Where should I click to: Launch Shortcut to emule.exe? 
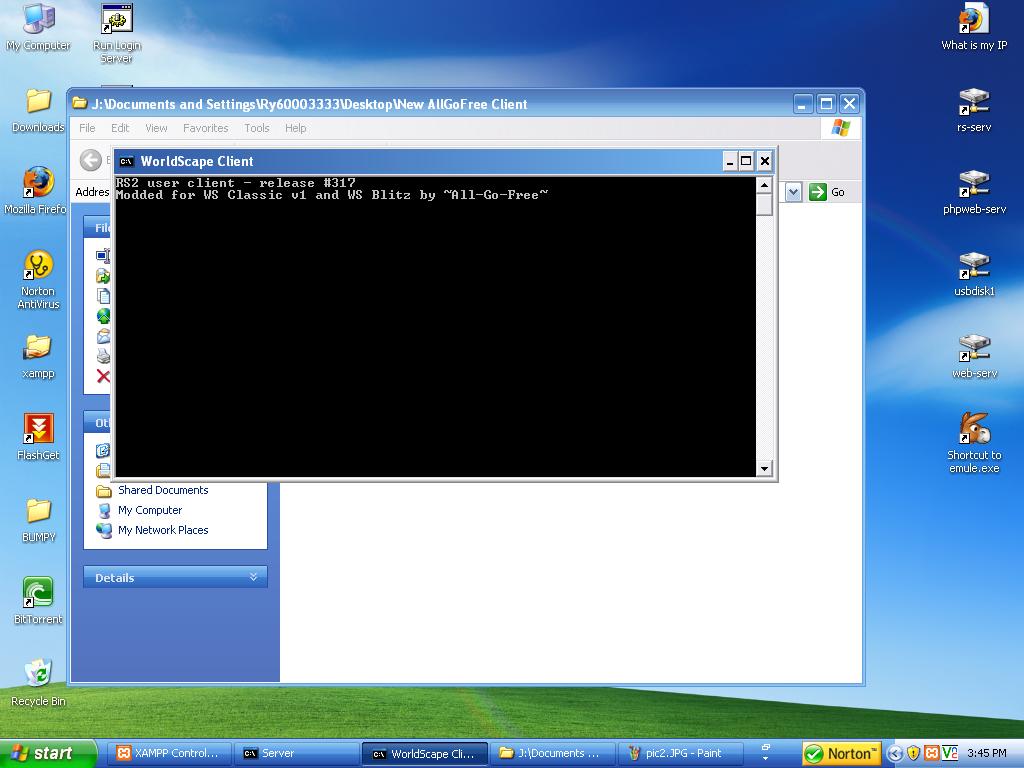(974, 443)
